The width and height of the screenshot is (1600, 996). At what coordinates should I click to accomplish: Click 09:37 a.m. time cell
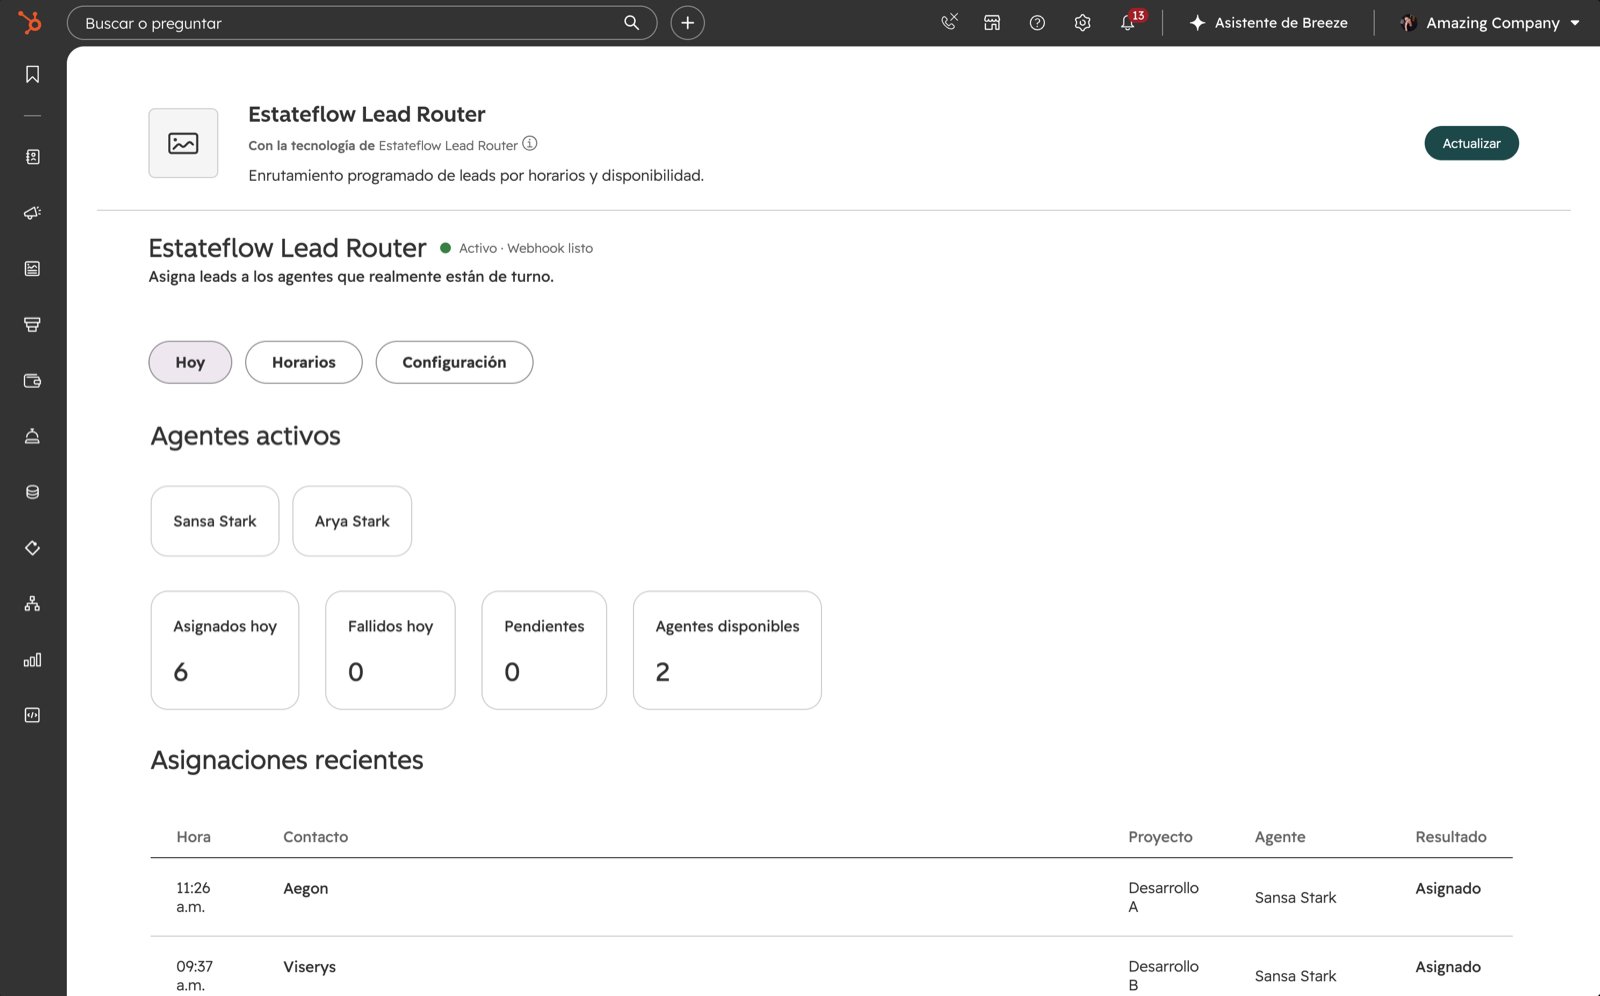(x=194, y=975)
